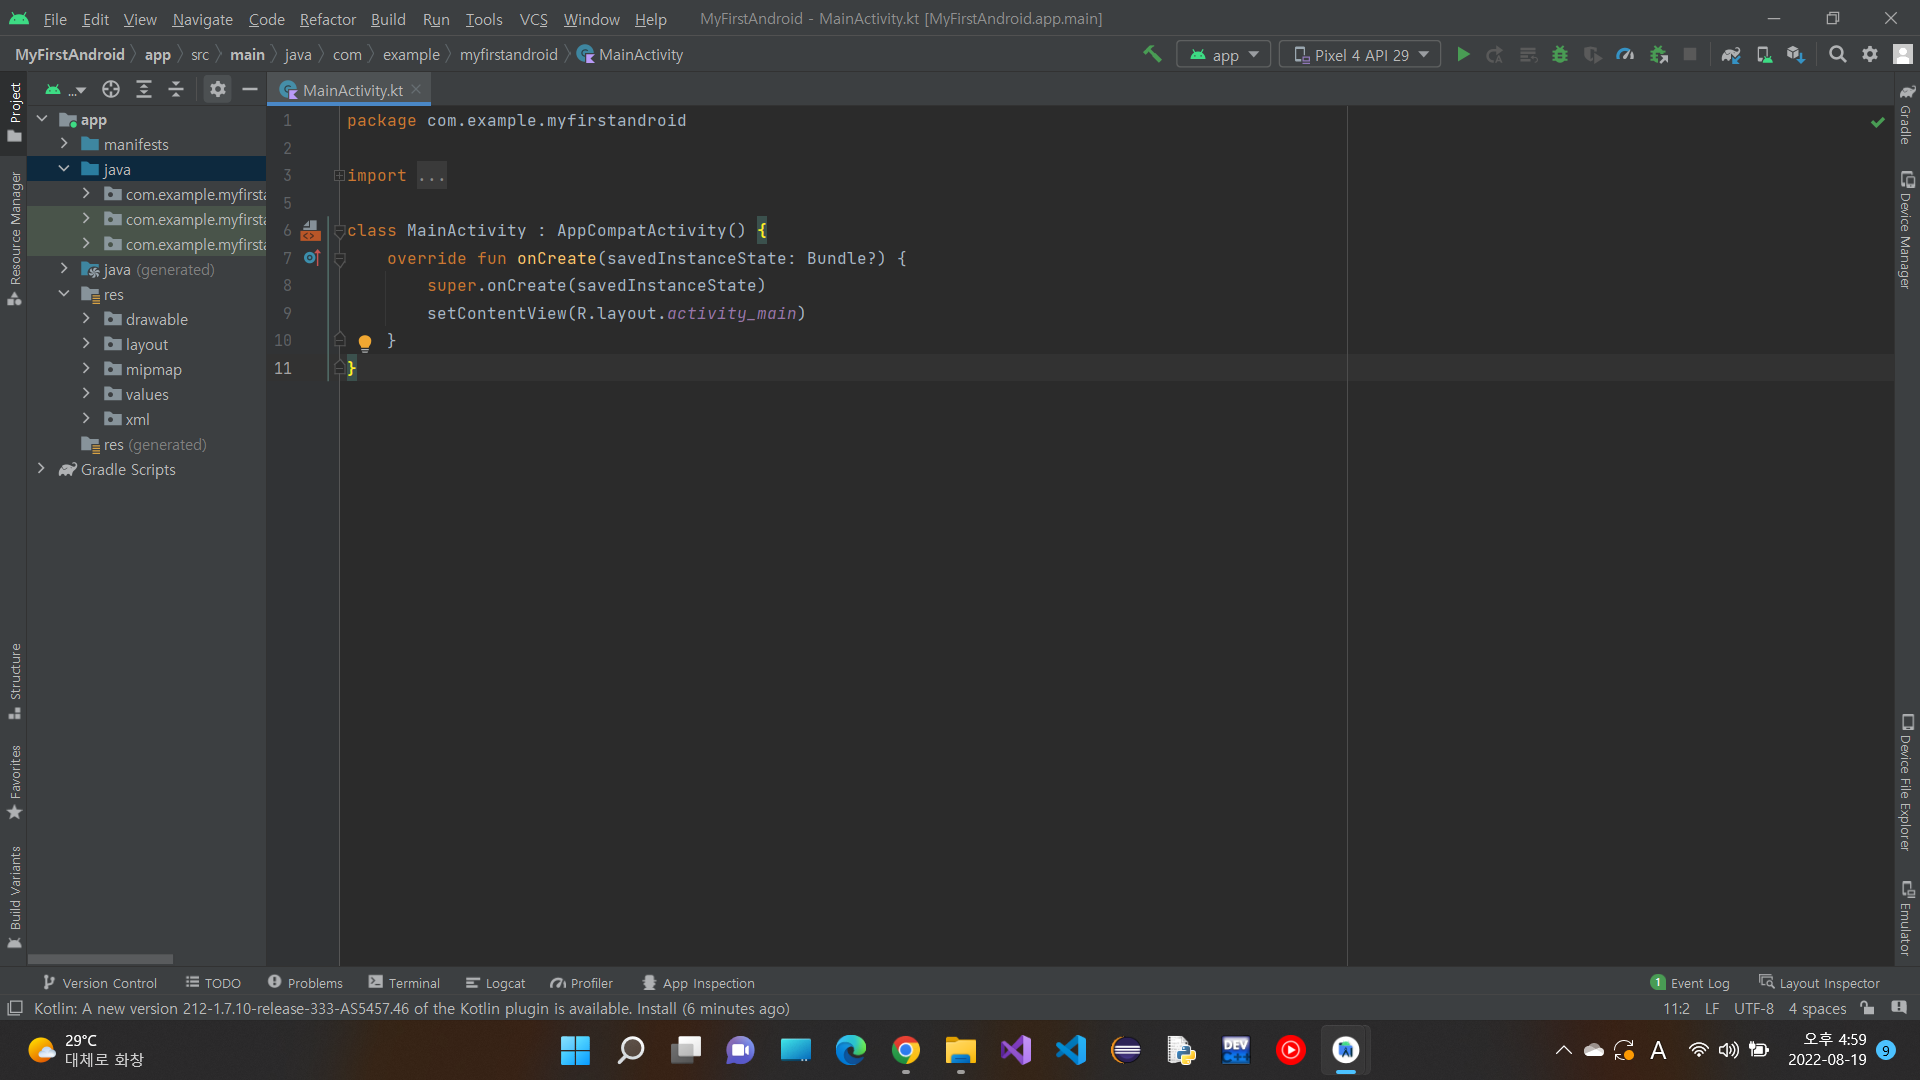This screenshot has height=1080, width=1920.
Task: Open the Pixel 4 API 29 device dropdown
Action: [x=1360, y=55]
